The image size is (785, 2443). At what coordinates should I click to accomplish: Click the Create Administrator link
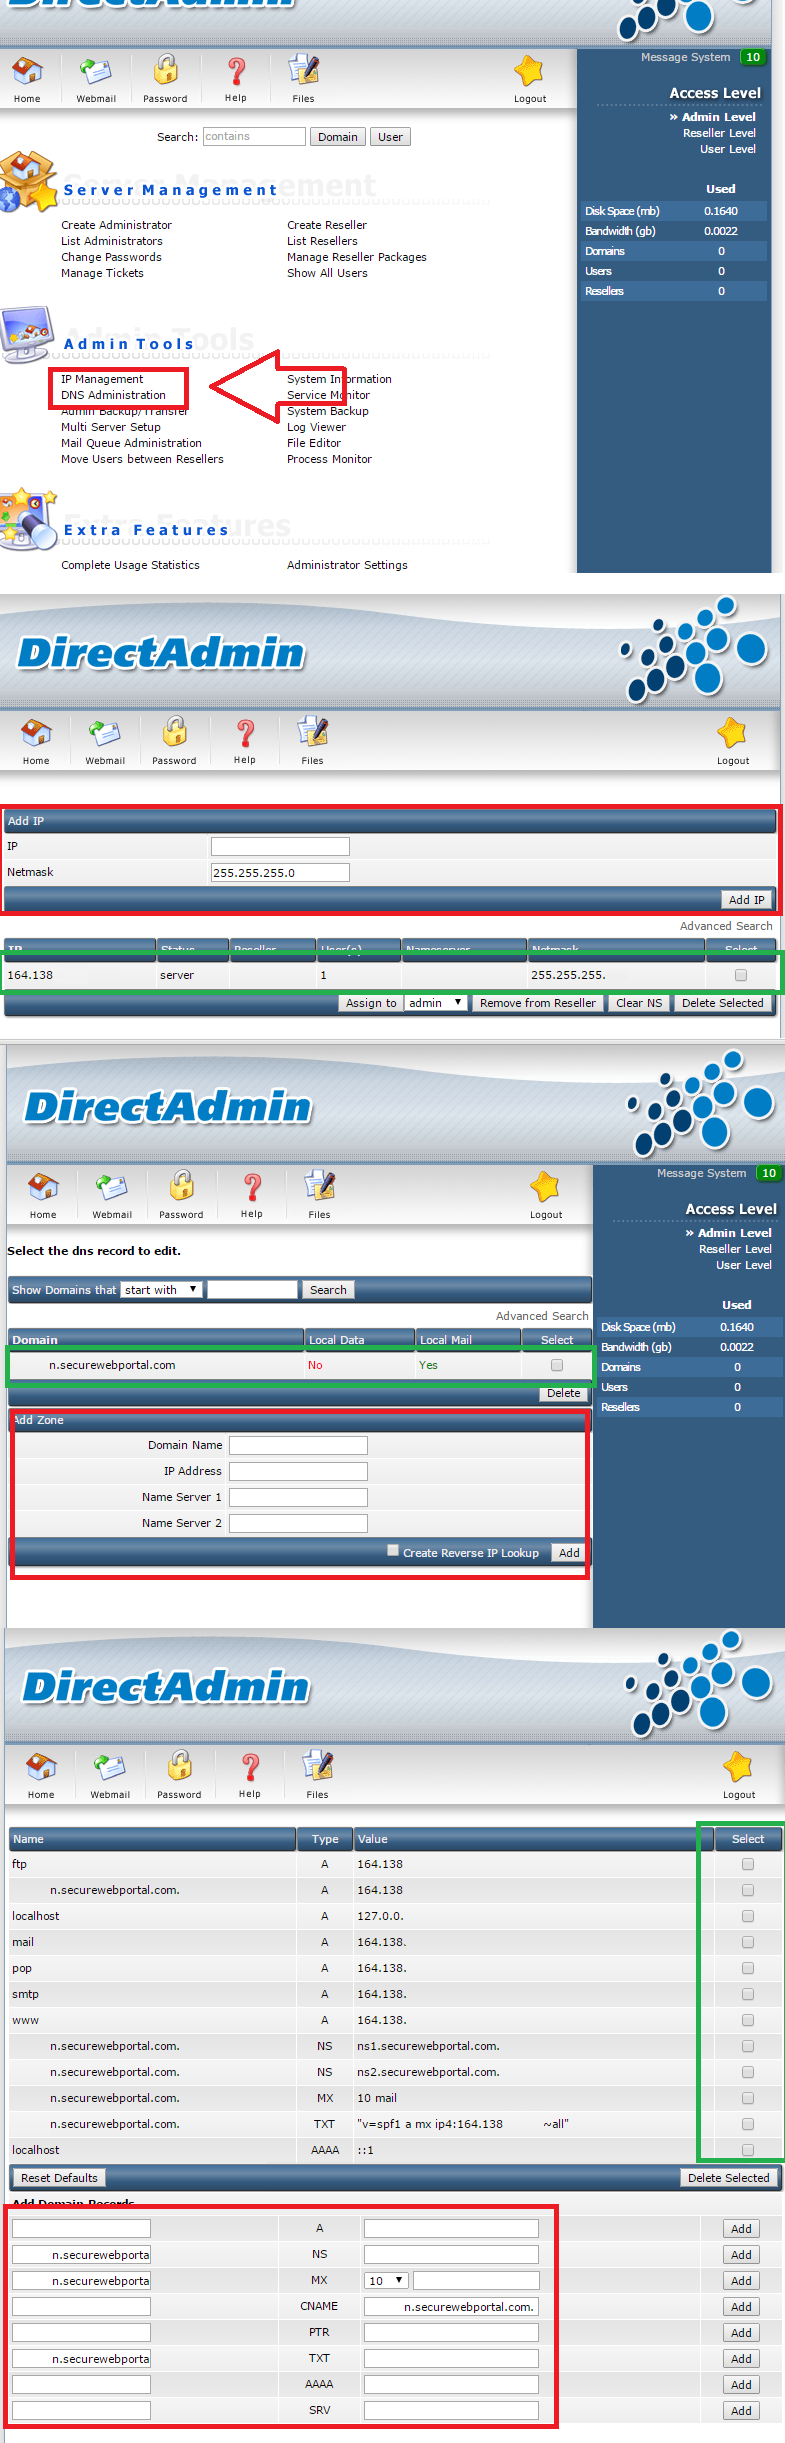[x=116, y=225]
